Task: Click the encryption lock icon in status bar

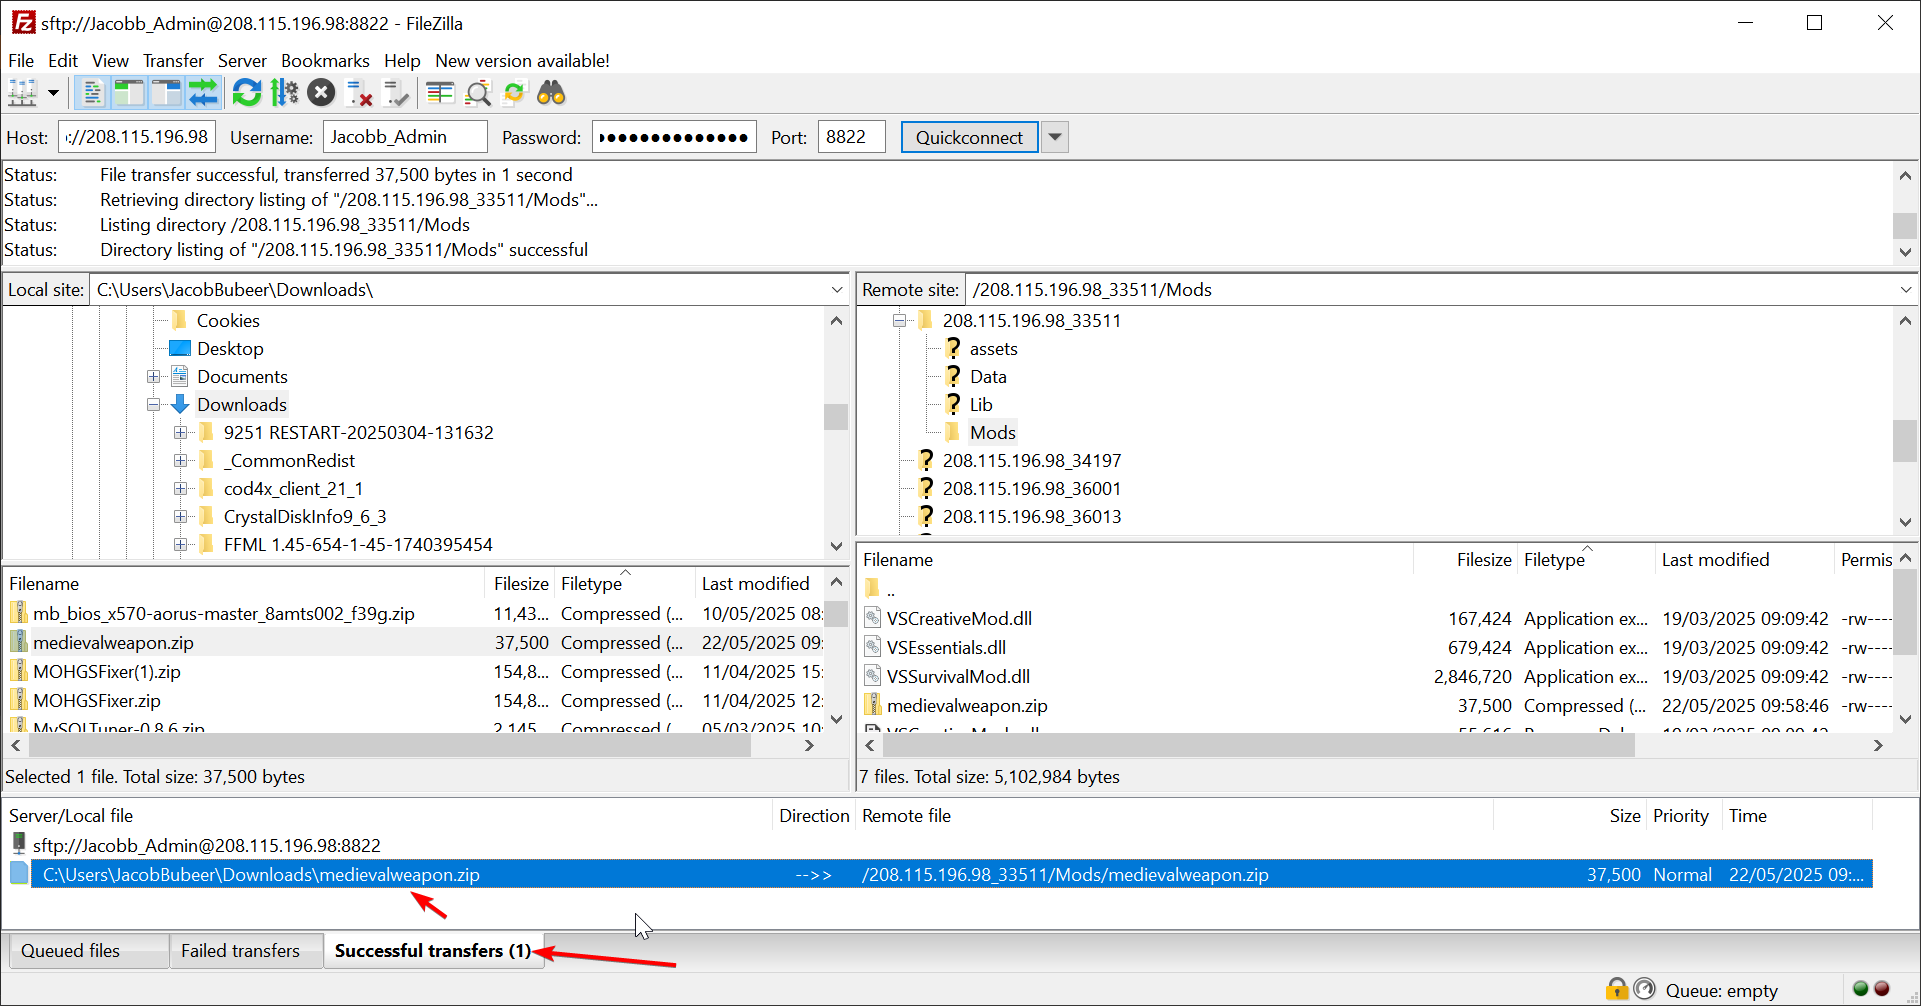Action: (1617, 989)
